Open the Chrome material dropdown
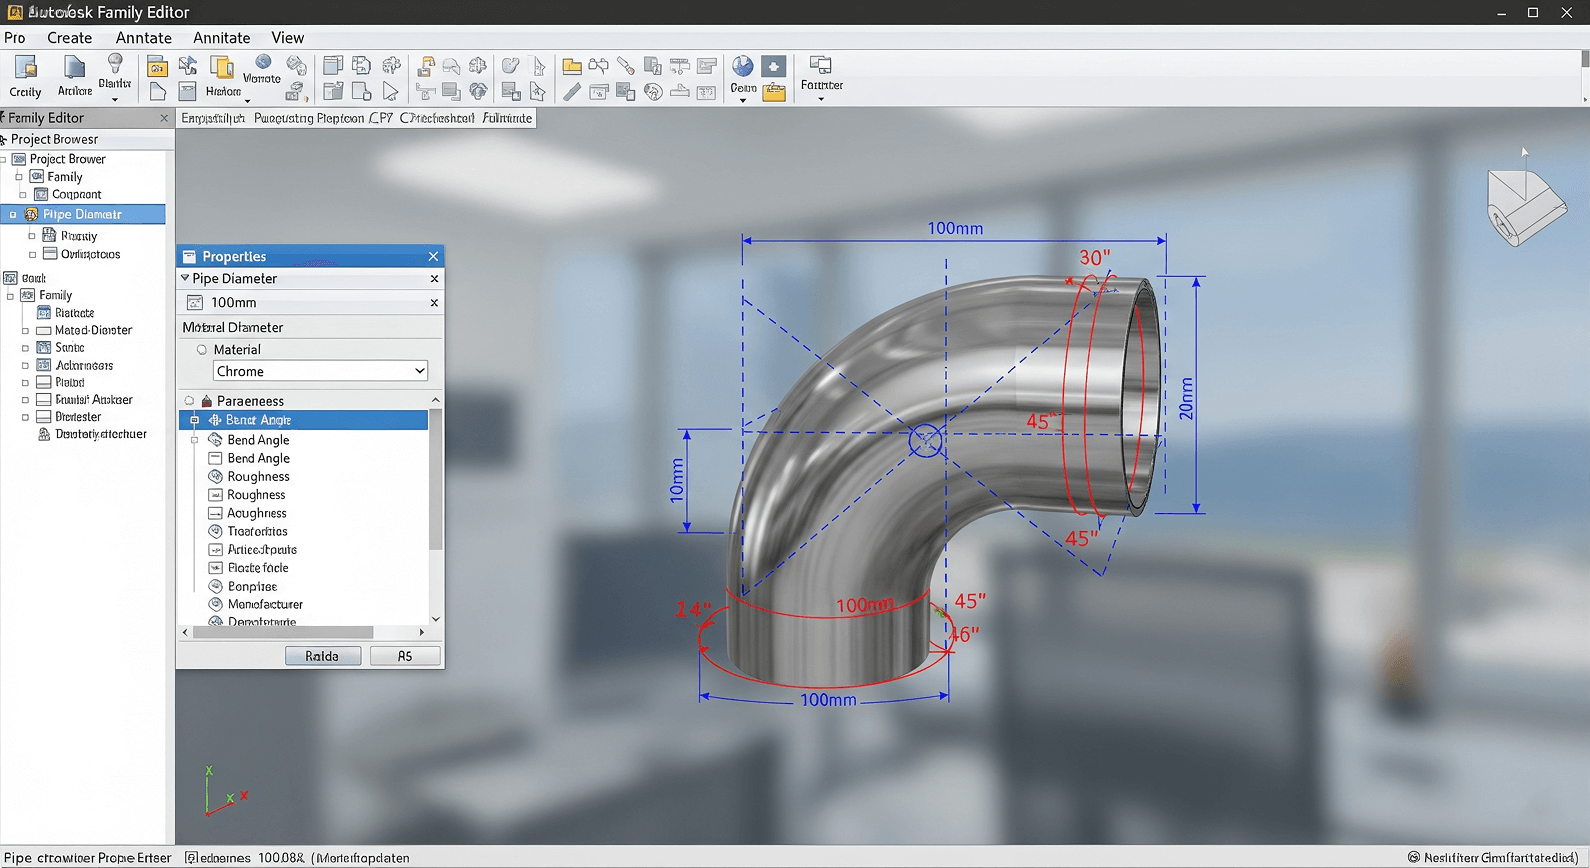 click(320, 371)
